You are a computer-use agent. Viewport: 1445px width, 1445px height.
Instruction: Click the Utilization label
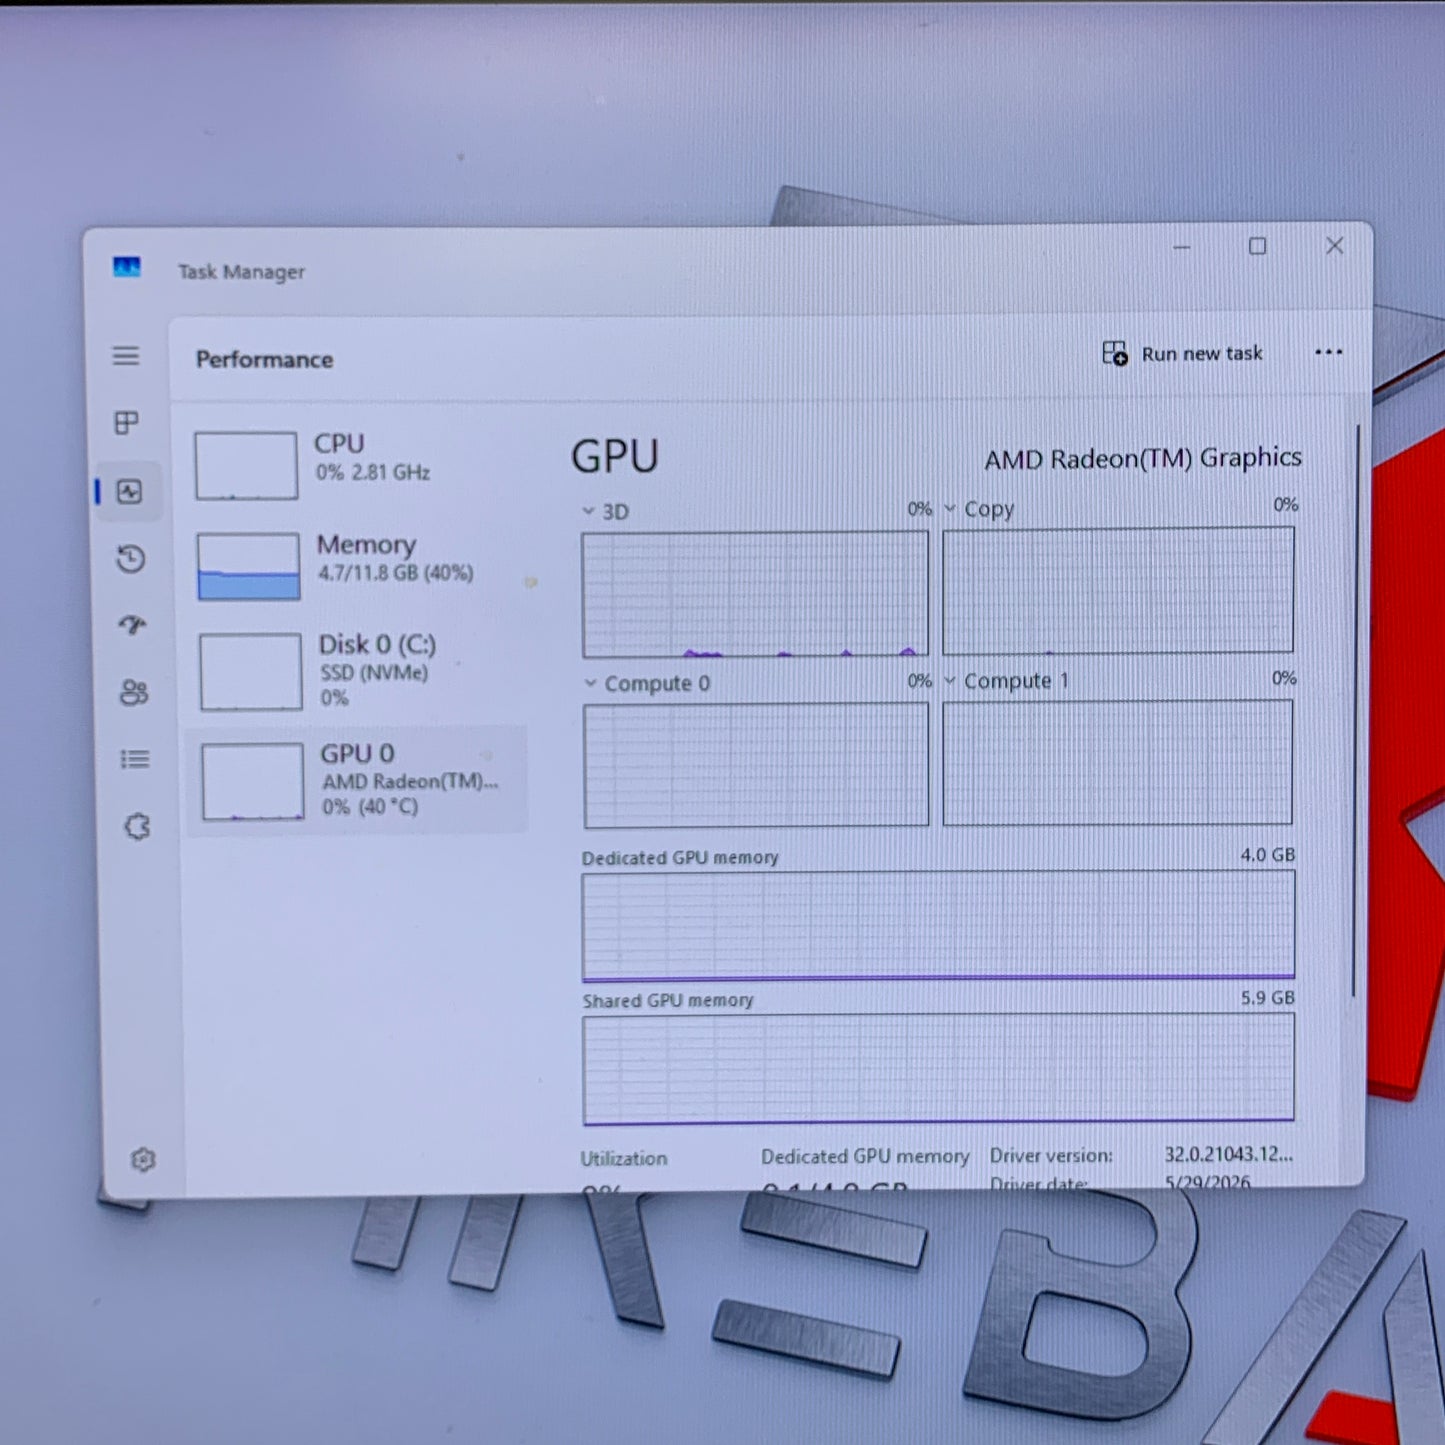coord(624,1158)
